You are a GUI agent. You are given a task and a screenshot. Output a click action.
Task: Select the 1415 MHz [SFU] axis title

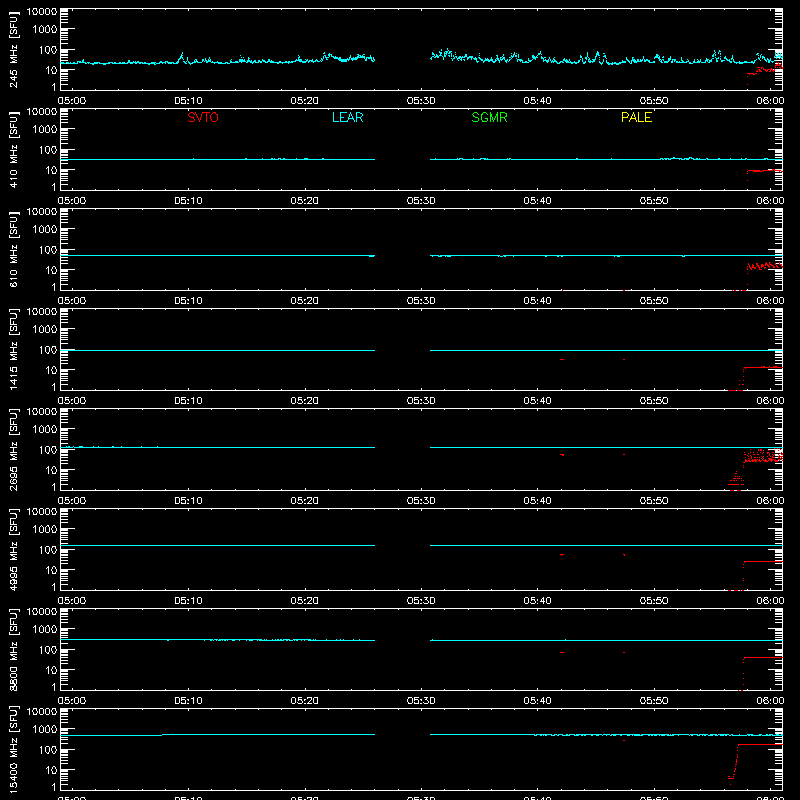click(x=14, y=350)
